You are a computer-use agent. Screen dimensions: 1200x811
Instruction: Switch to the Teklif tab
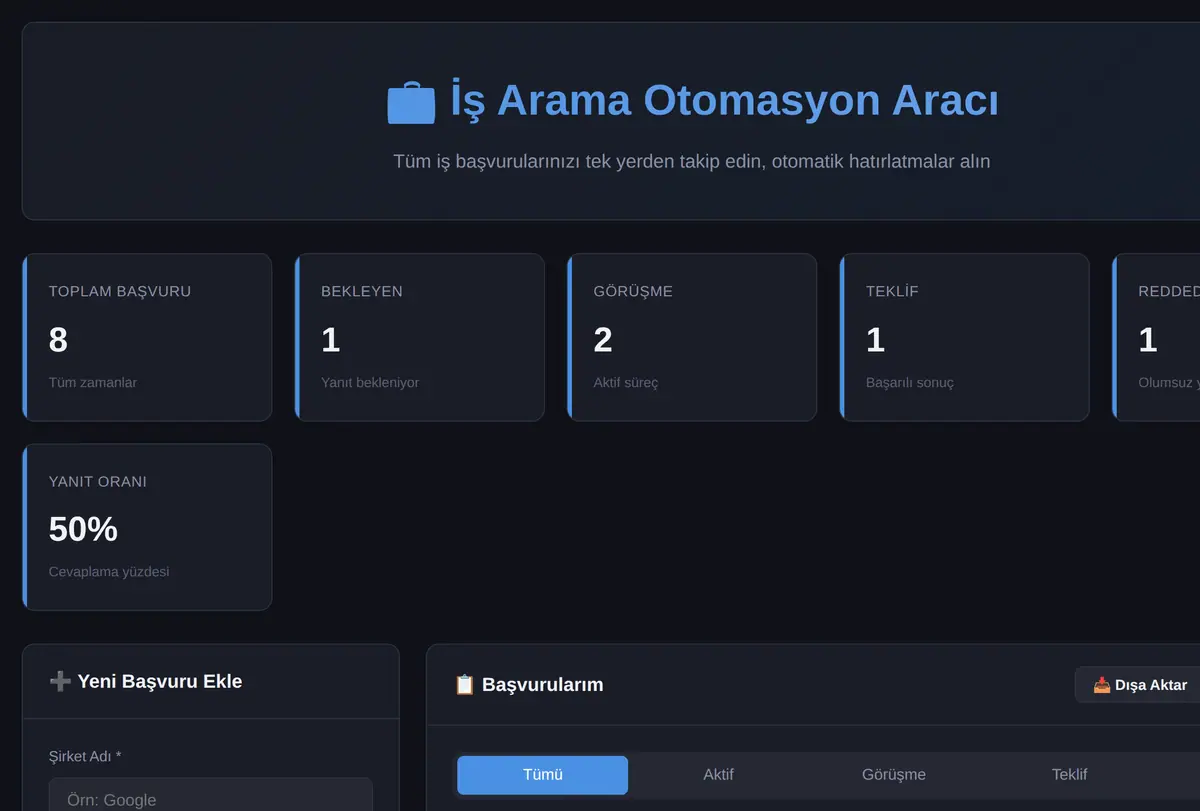1069,775
